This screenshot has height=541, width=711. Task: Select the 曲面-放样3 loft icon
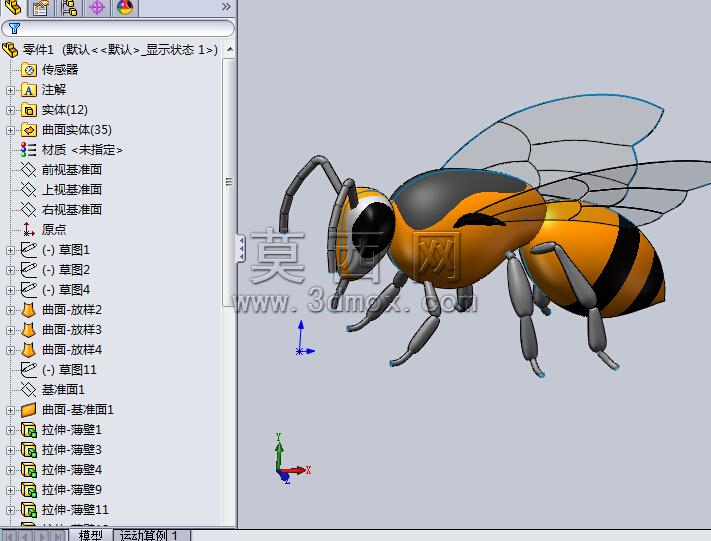coord(29,330)
